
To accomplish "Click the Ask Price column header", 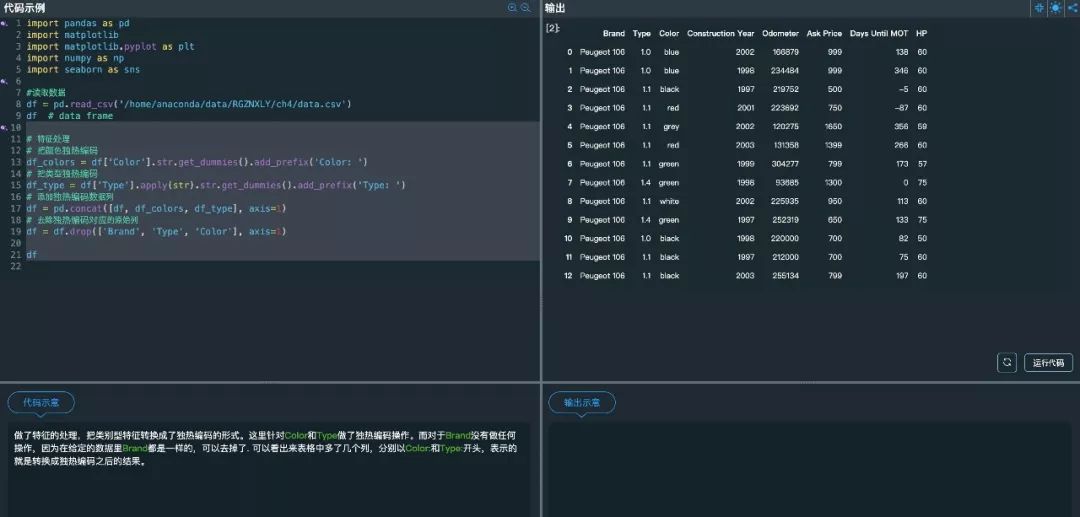I will (x=824, y=33).
